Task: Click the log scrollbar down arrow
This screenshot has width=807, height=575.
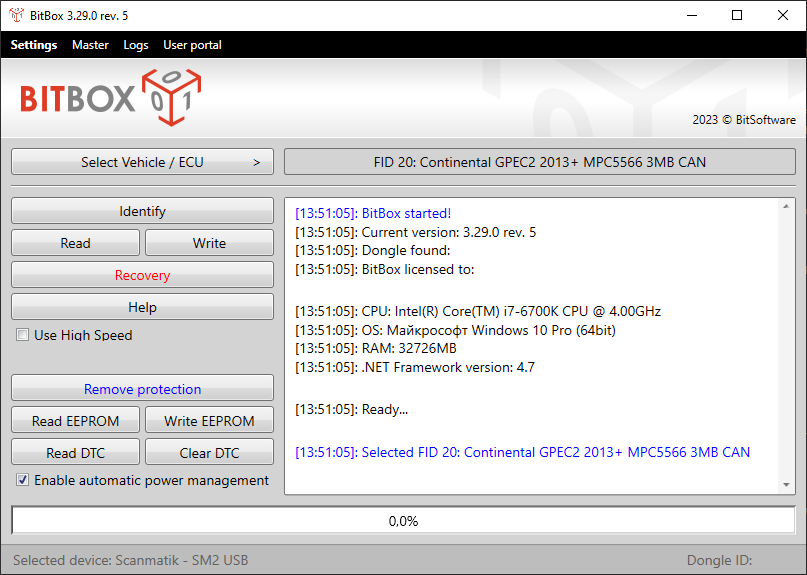Action: (786, 484)
